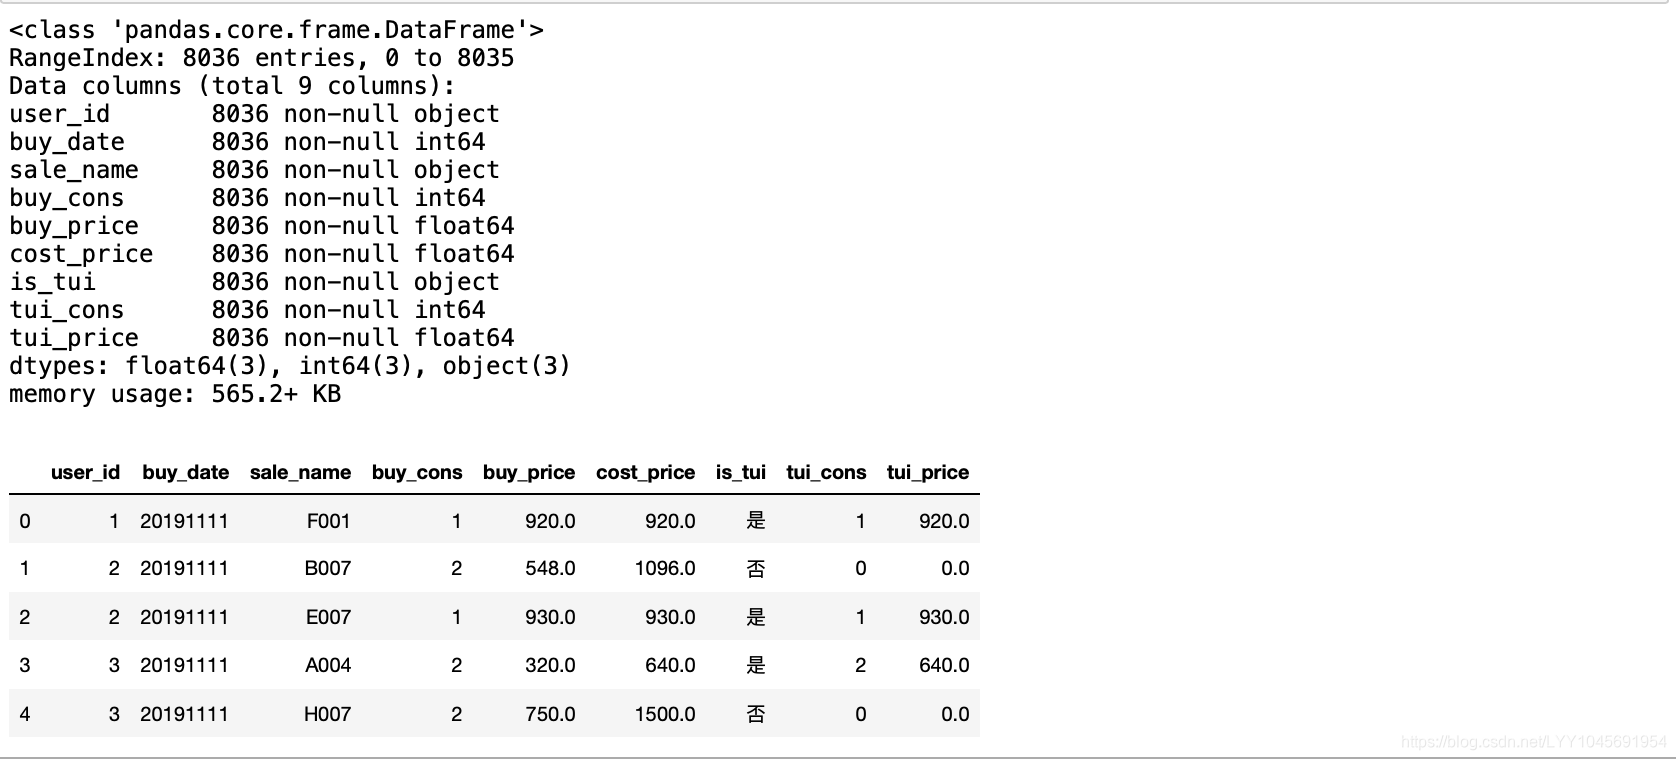Select sale_name cell A004
The height and width of the screenshot is (760, 1676).
pyautogui.click(x=328, y=665)
